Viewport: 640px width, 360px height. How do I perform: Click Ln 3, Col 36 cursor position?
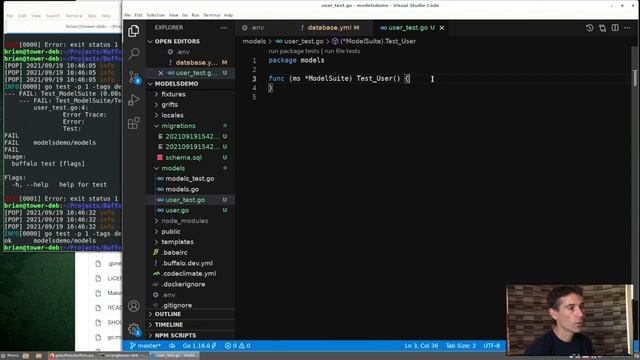point(421,346)
